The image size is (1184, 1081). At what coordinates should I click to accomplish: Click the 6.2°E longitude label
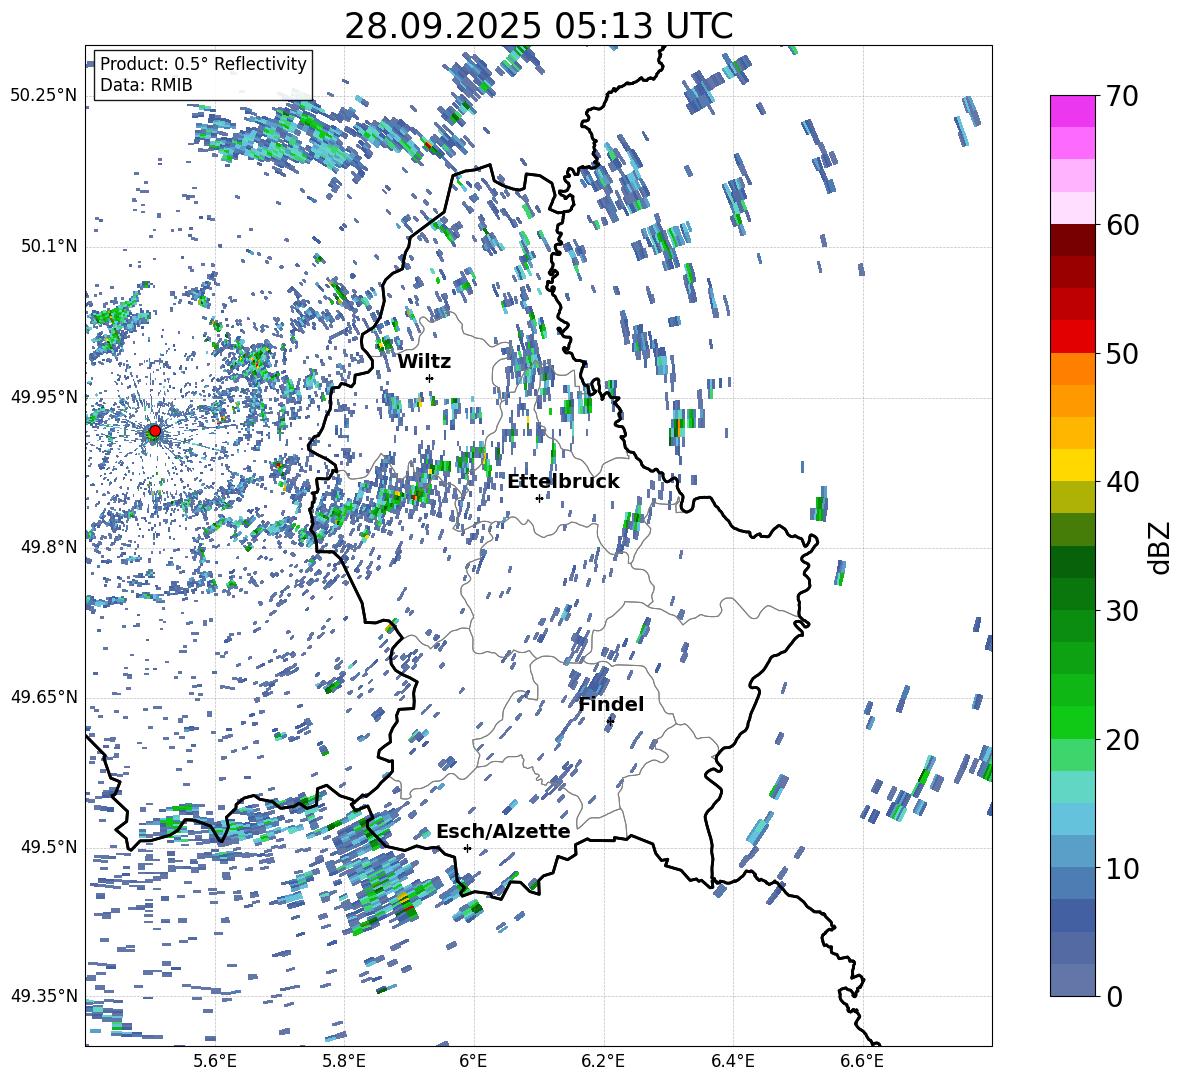click(x=603, y=1061)
